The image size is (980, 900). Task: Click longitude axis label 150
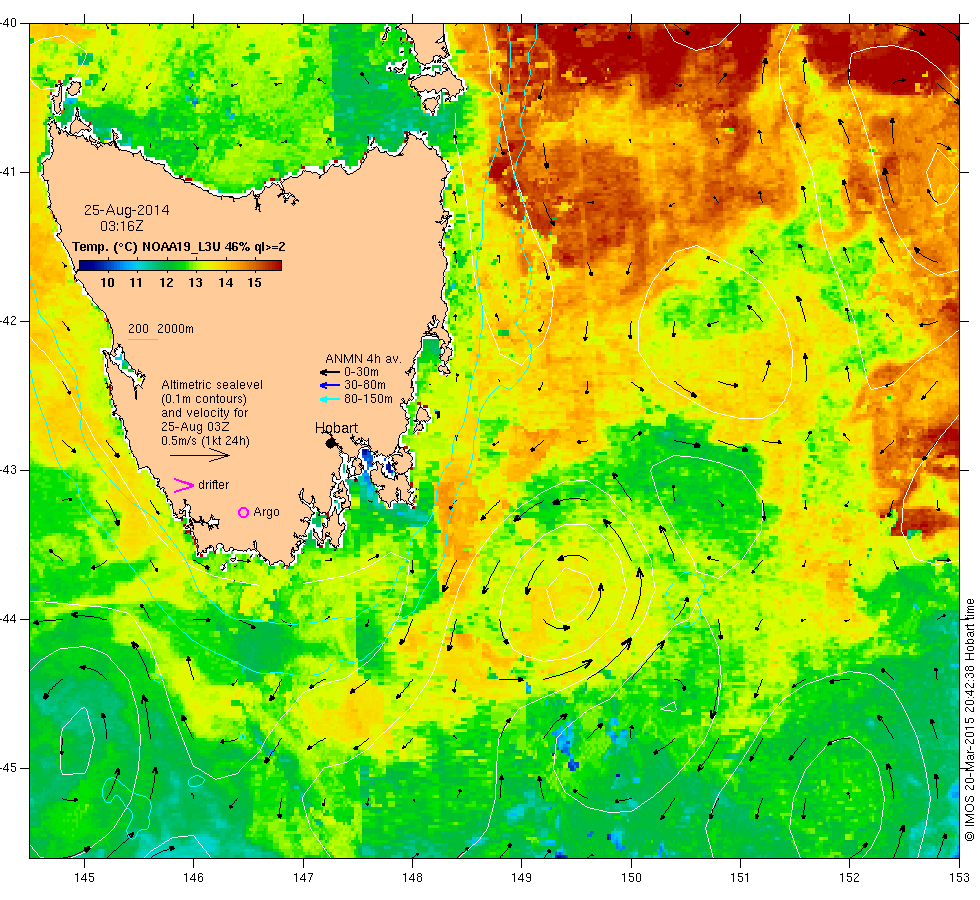[x=631, y=878]
